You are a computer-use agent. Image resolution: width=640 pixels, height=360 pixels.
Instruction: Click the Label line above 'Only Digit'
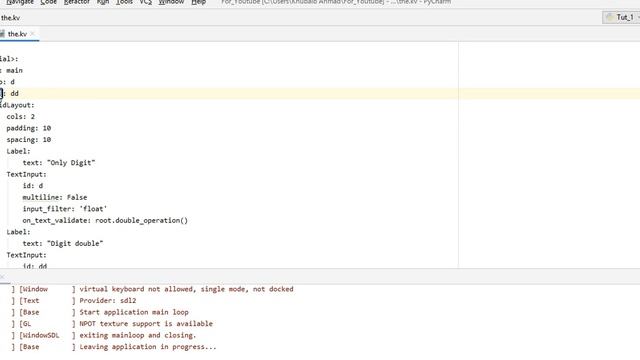(x=18, y=151)
